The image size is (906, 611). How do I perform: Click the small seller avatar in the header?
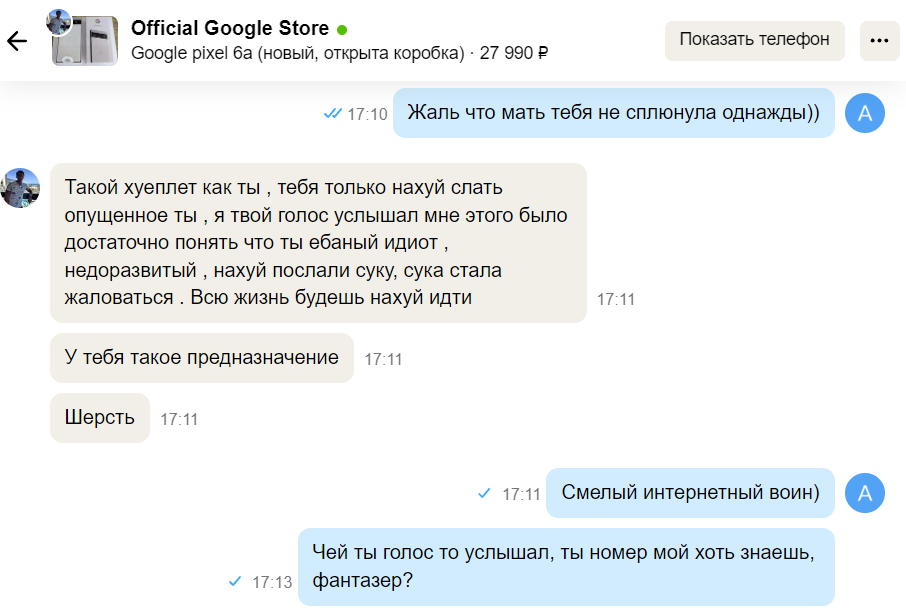point(59,22)
